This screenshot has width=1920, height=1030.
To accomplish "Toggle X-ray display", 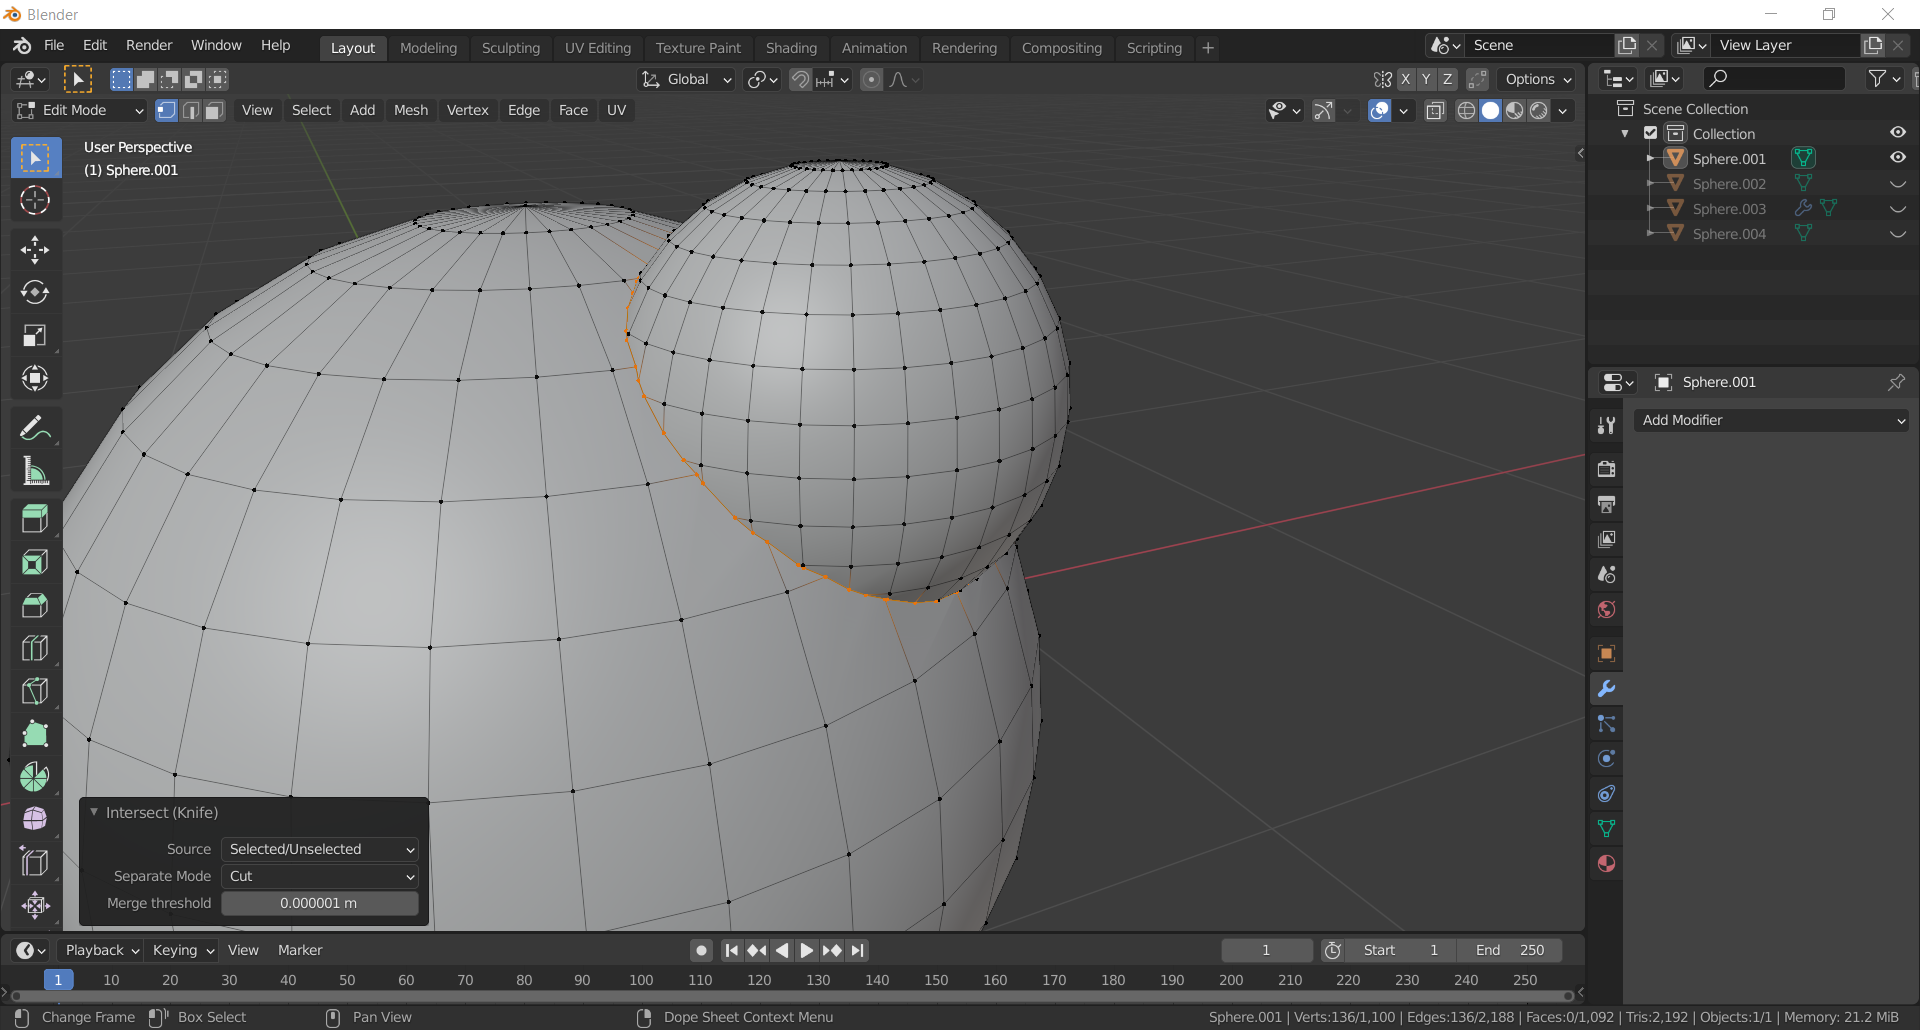I will coord(1435,110).
